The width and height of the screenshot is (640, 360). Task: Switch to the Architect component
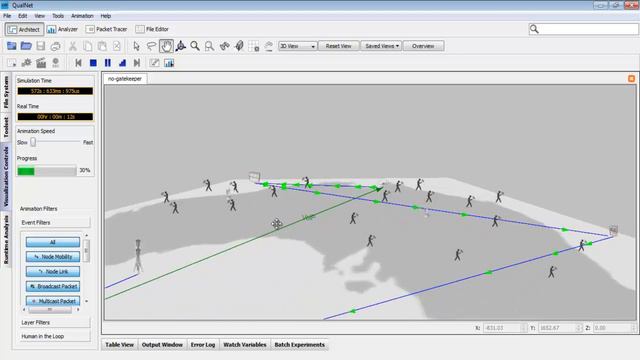(x=24, y=29)
